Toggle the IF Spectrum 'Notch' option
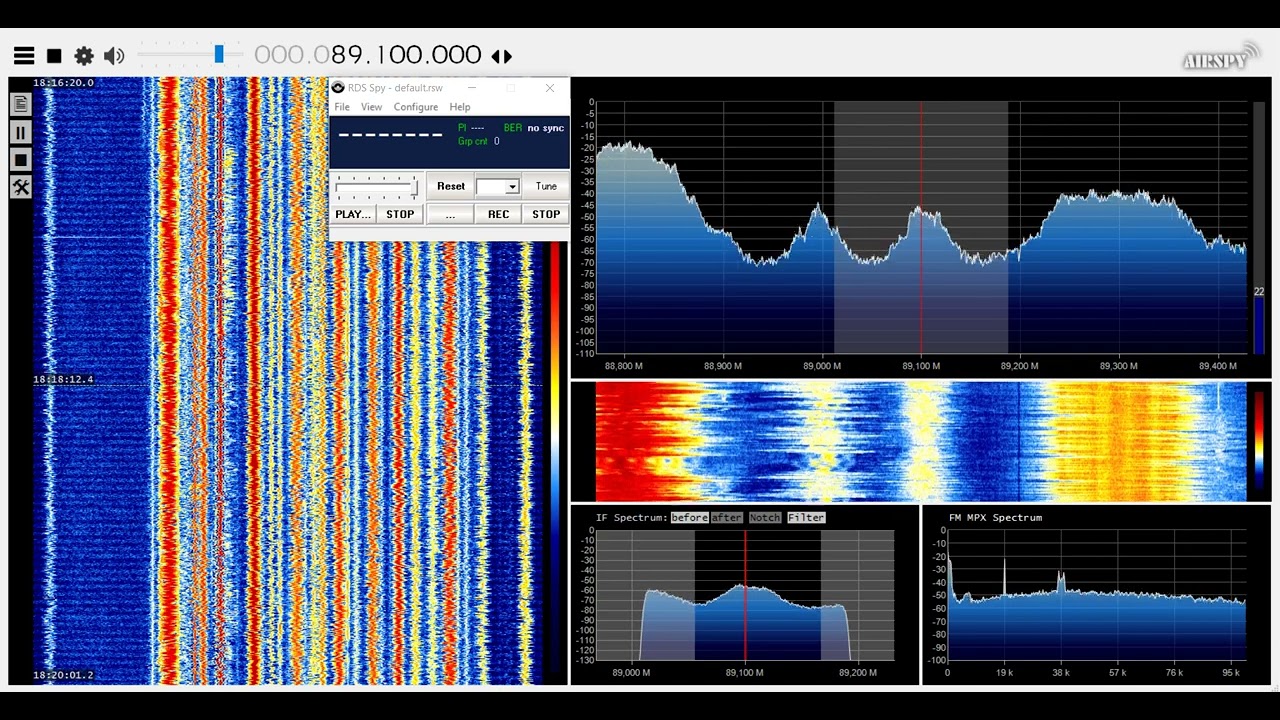1280x720 pixels. [764, 517]
